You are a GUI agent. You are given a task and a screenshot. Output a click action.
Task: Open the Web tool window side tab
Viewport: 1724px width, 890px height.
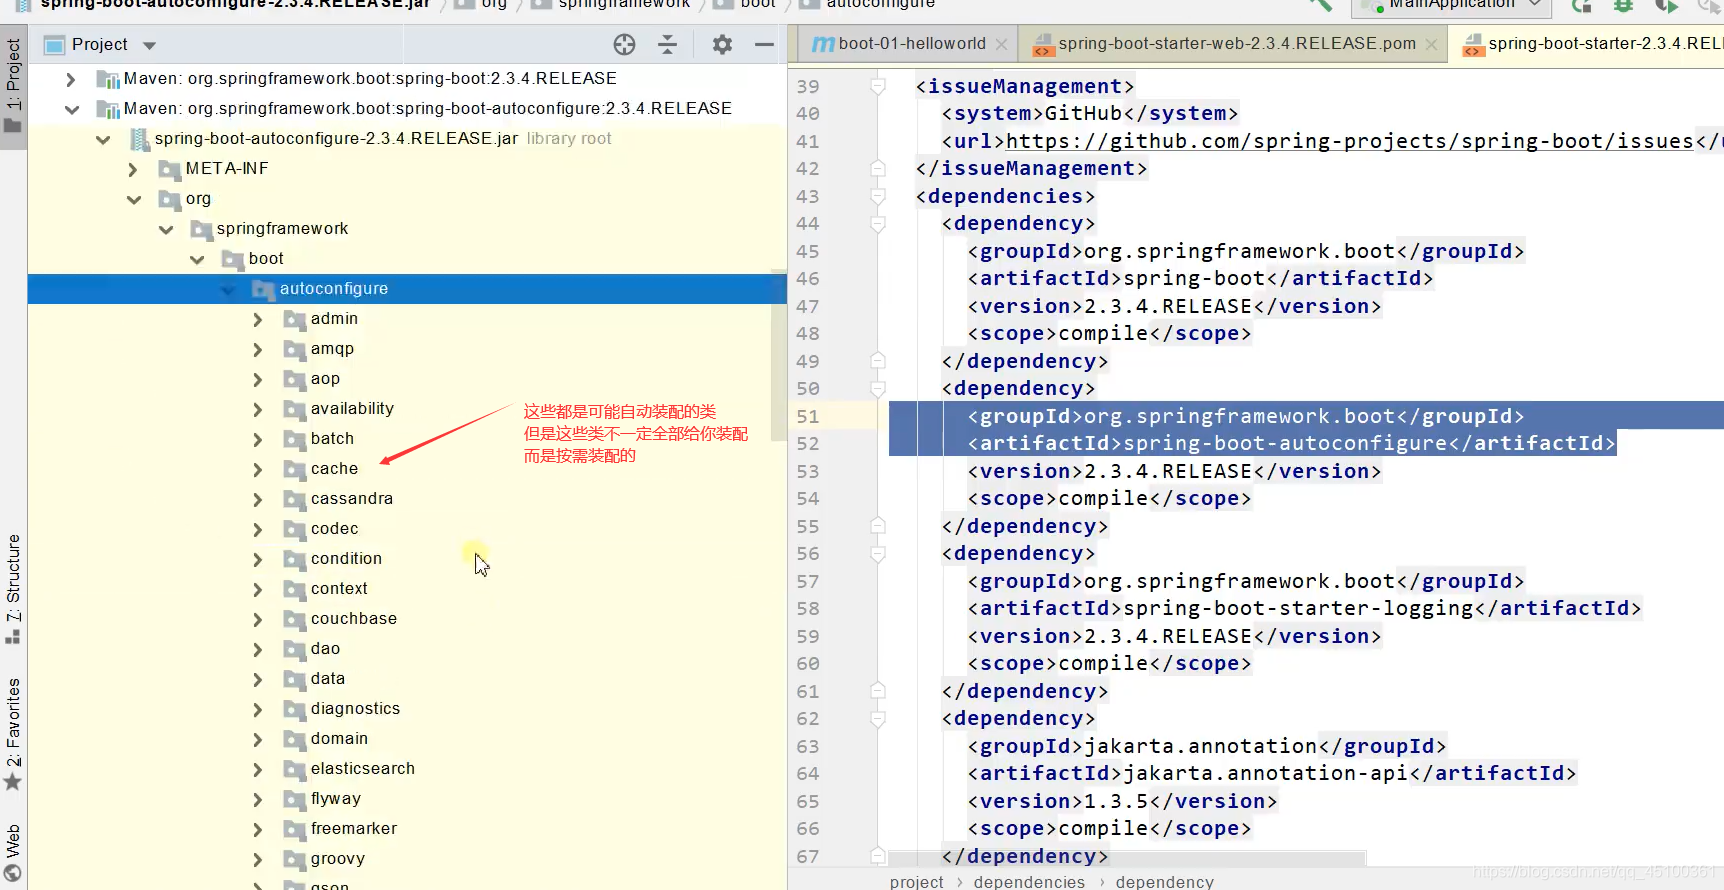coord(13,853)
